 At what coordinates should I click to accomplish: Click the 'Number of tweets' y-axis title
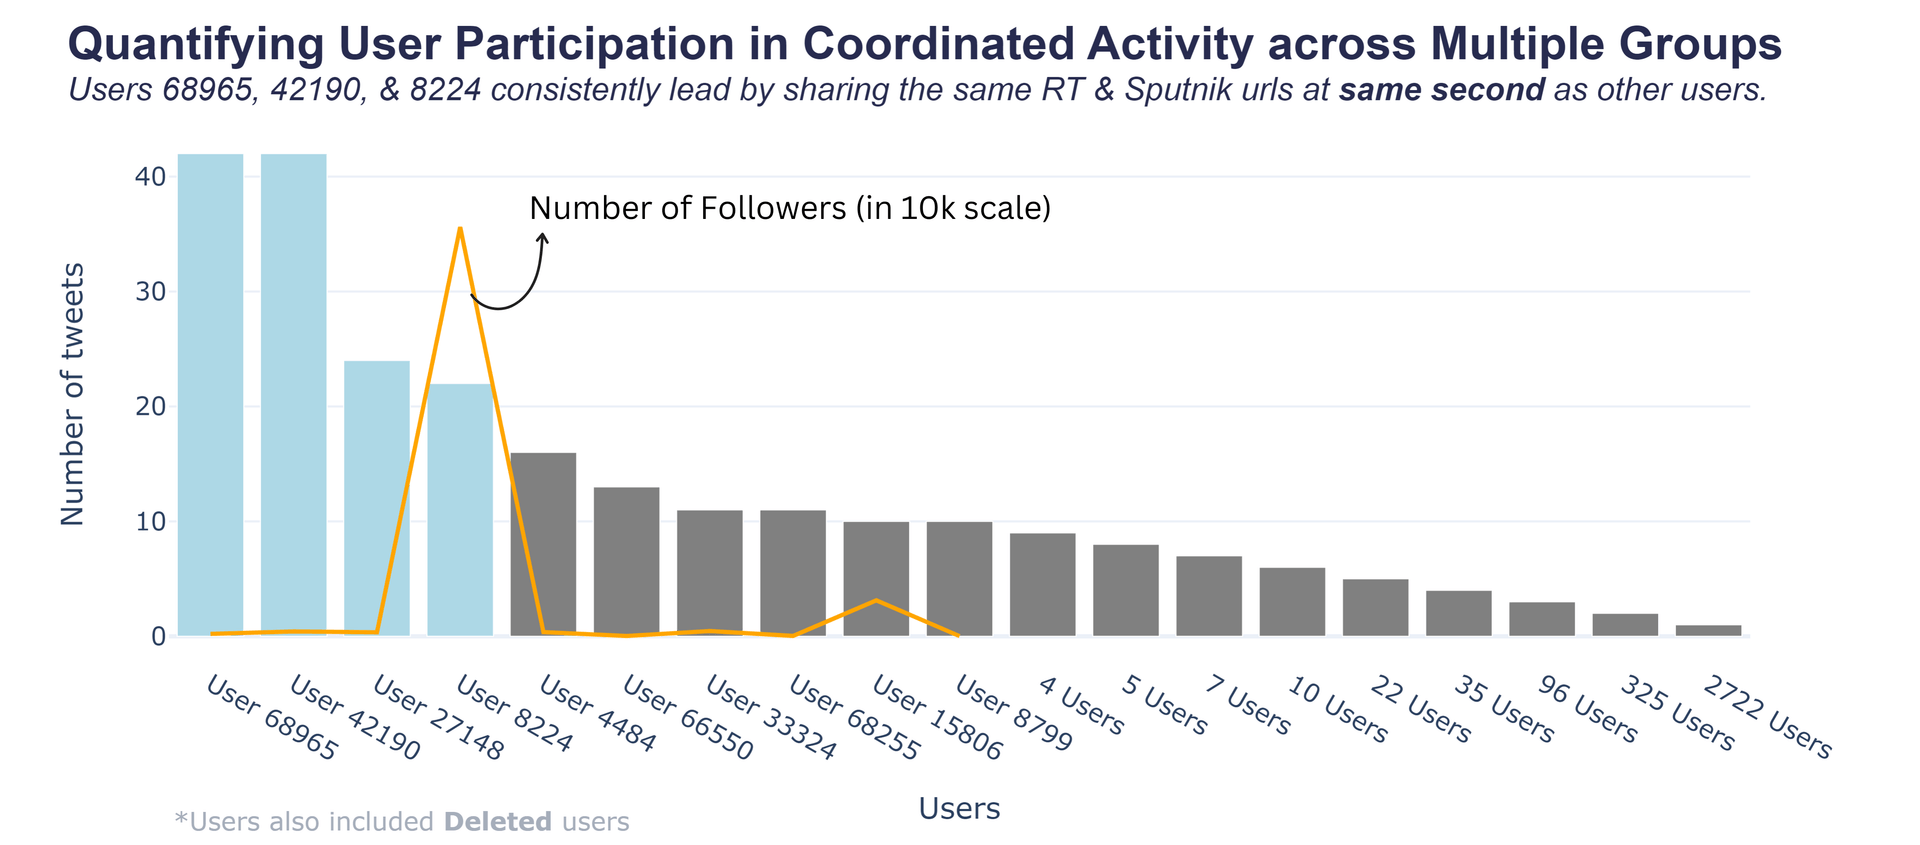point(72,394)
